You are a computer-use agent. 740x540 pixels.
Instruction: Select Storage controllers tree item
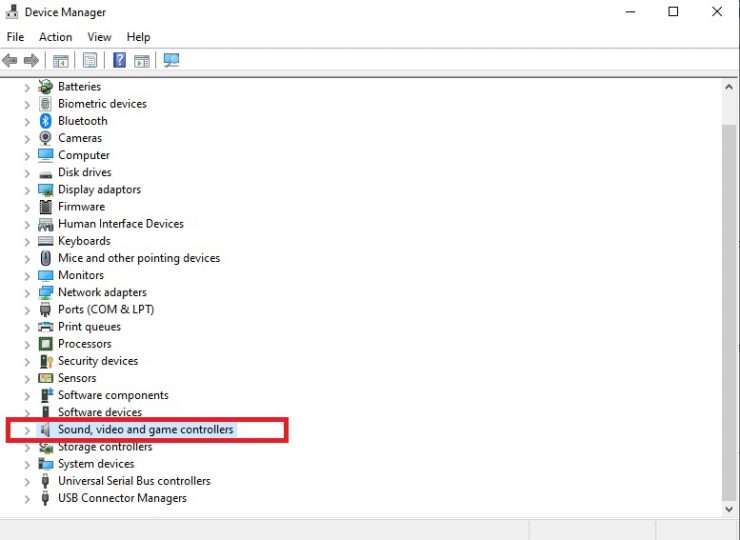tap(105, 447)
